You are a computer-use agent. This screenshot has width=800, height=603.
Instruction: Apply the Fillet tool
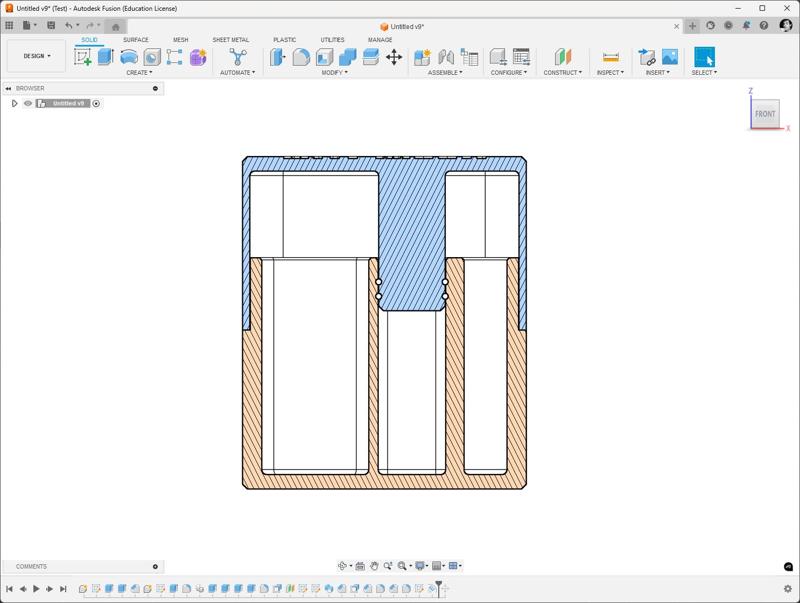[301, 57]
